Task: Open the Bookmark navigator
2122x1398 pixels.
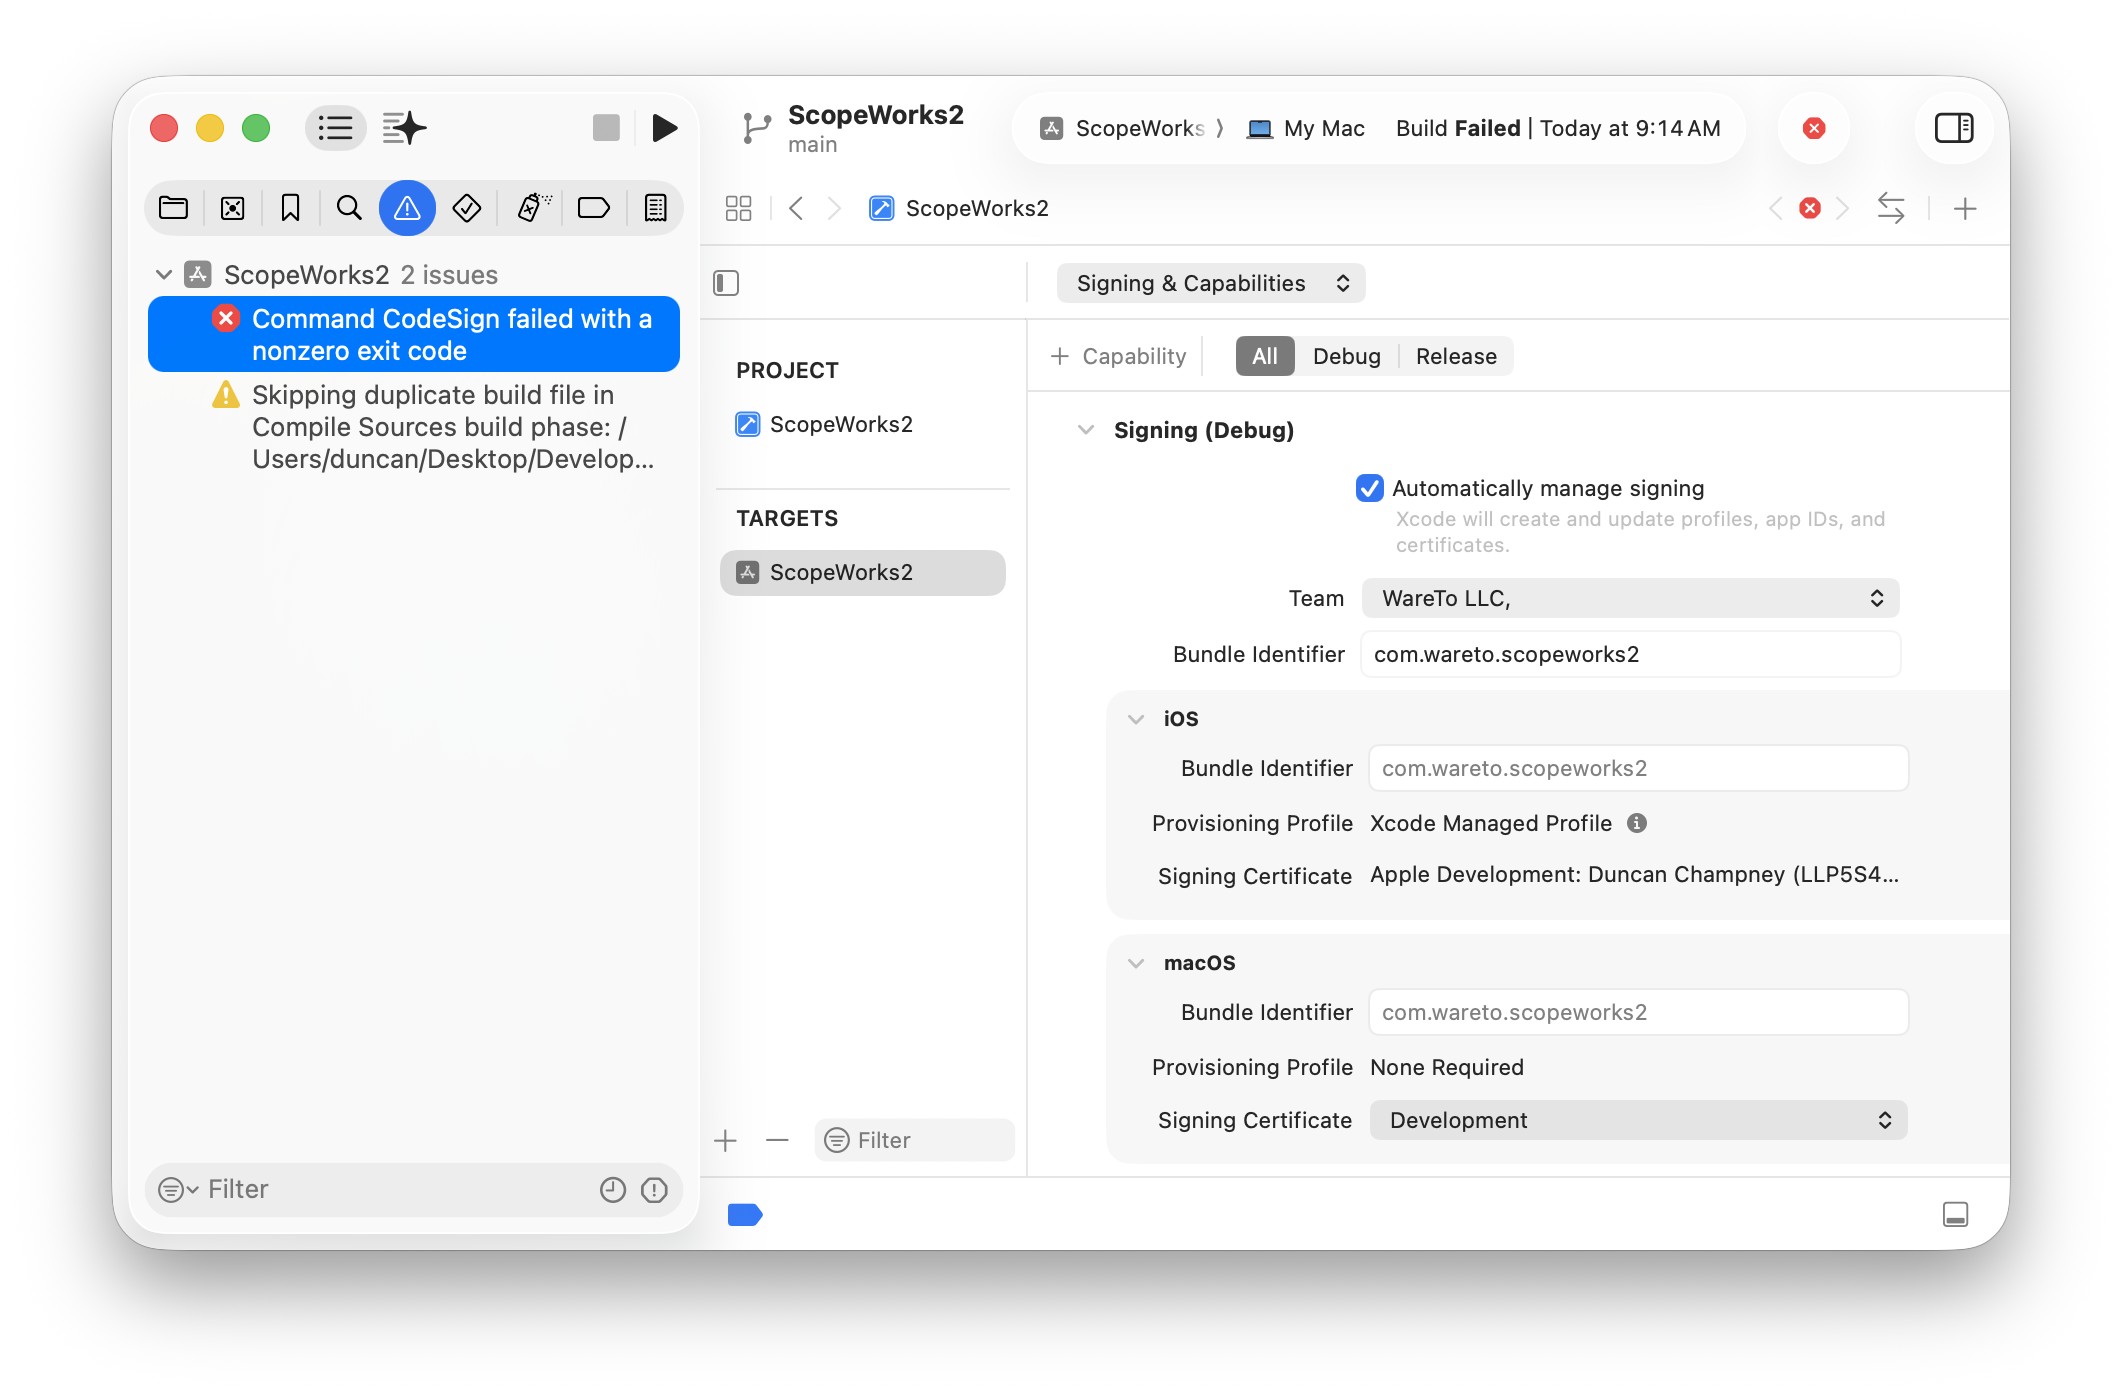Action: coord(291,208)
